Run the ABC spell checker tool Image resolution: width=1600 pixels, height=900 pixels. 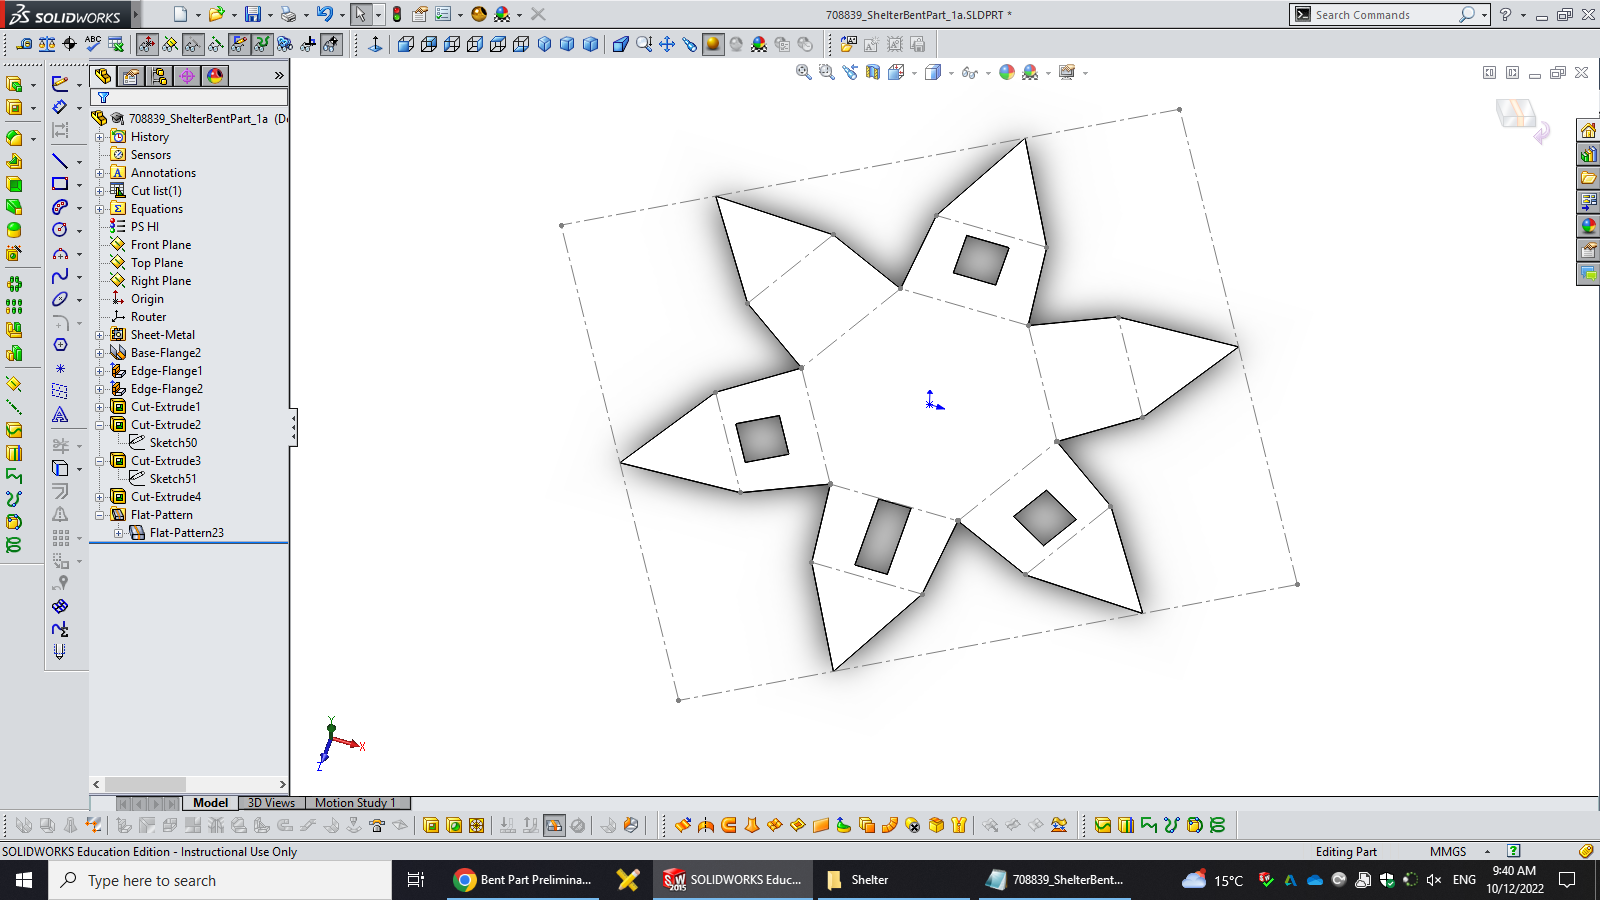pyautogui.click(x=93, y=43)
